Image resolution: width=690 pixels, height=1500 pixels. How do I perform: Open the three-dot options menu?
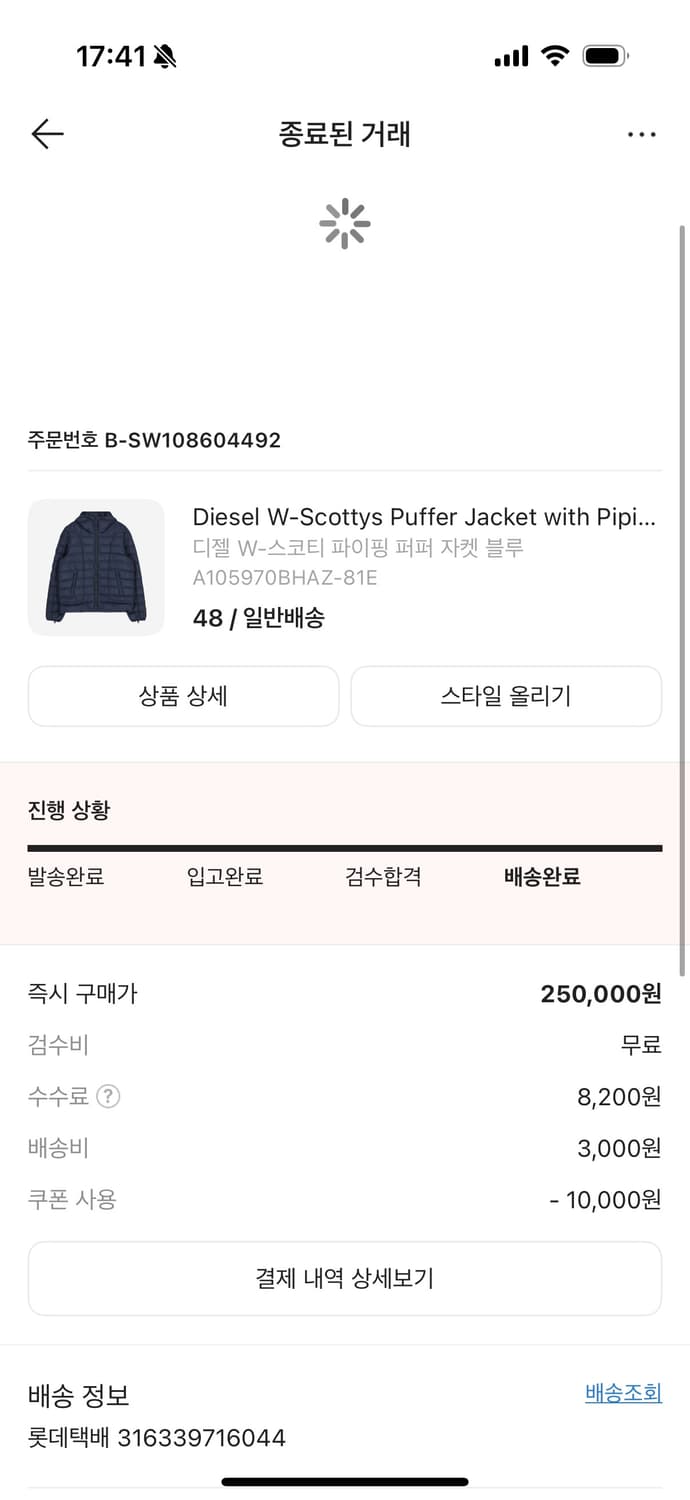[641, 133]
